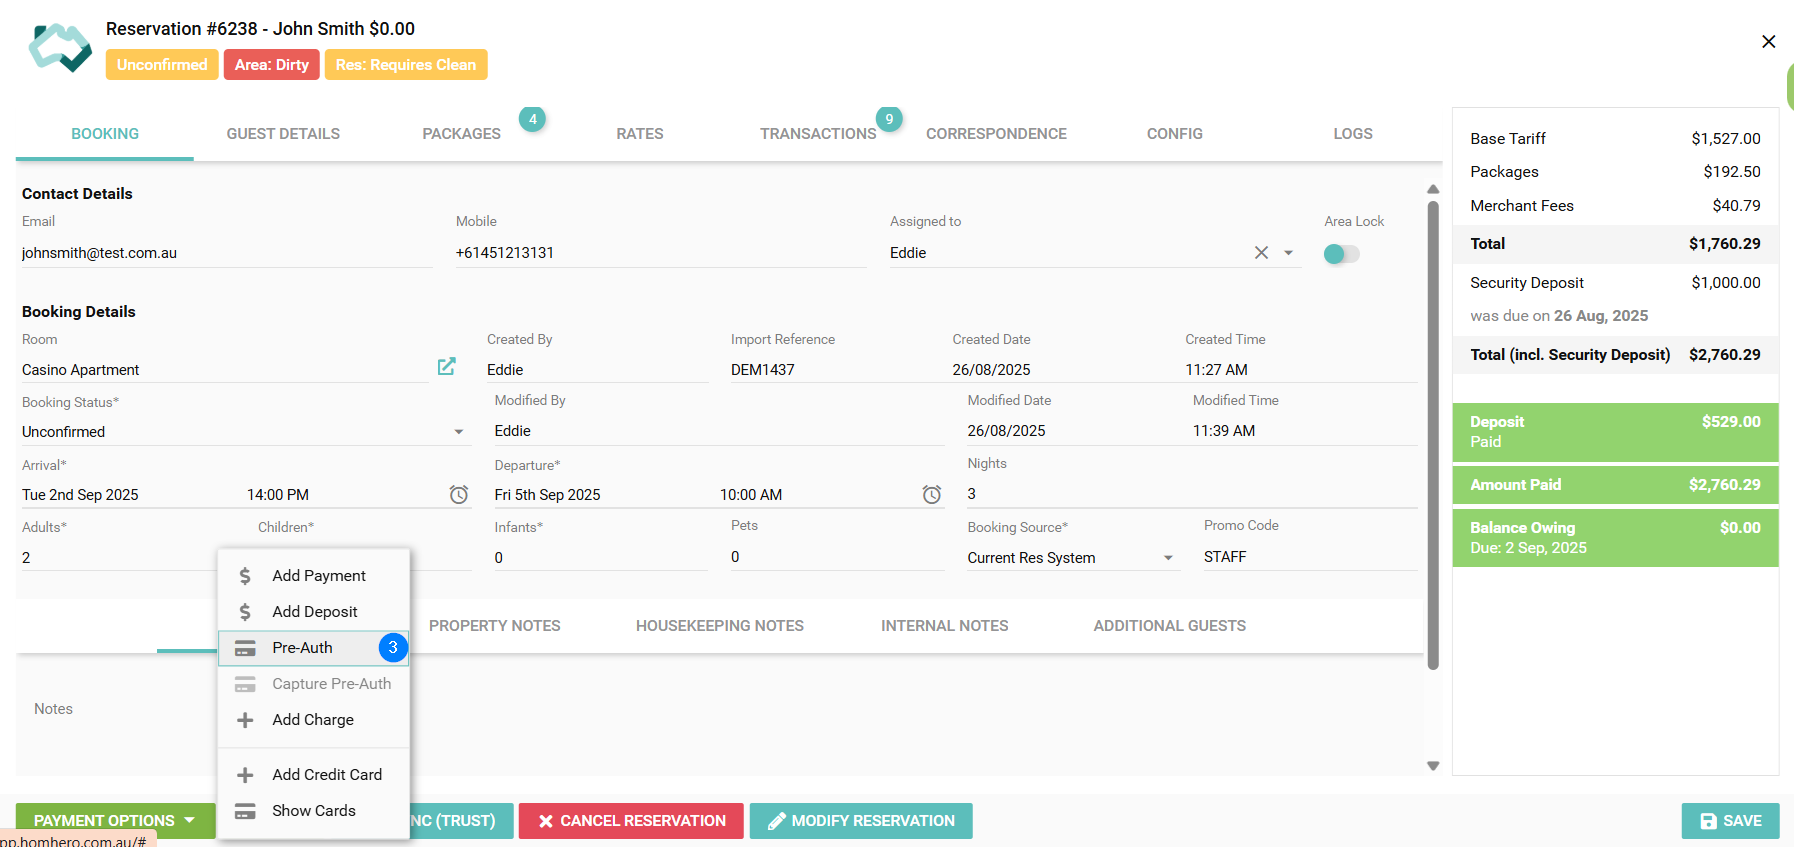Click the Pre-Auth card icon
This screenshot has height=847, width=1794.
pyautogui.click(x=245, y=648)
